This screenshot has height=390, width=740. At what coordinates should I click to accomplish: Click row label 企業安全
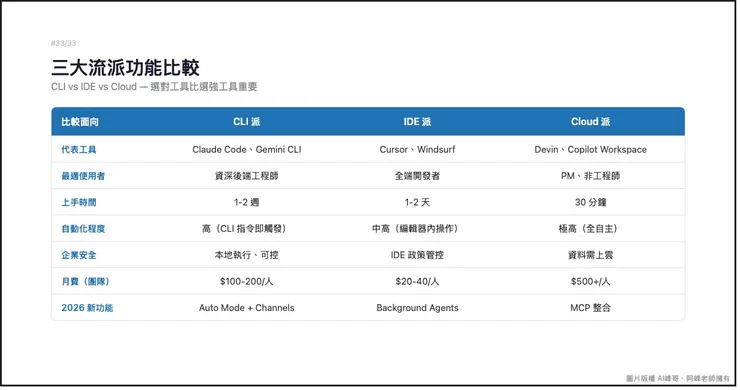coord(79,255)
